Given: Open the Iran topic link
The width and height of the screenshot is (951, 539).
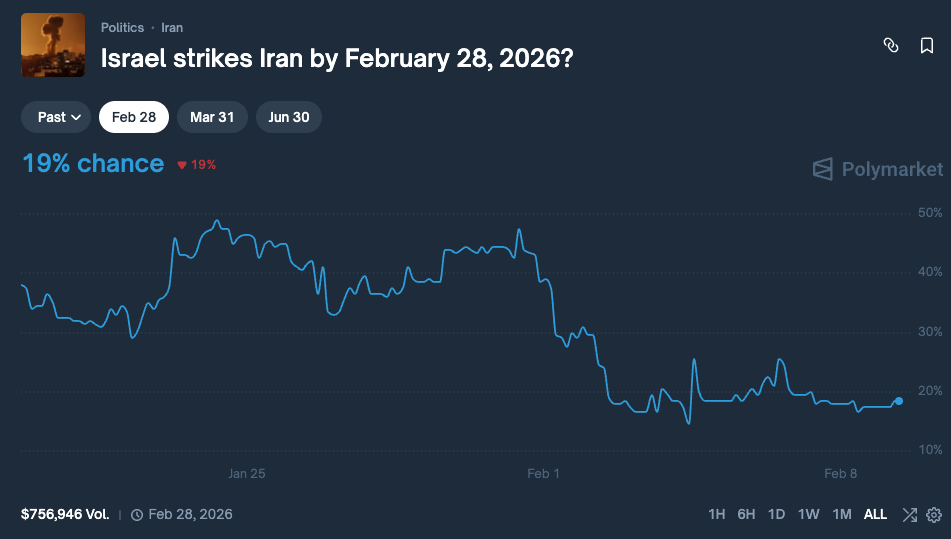Looking at the screenshot, I should click(x=172, y=28).
